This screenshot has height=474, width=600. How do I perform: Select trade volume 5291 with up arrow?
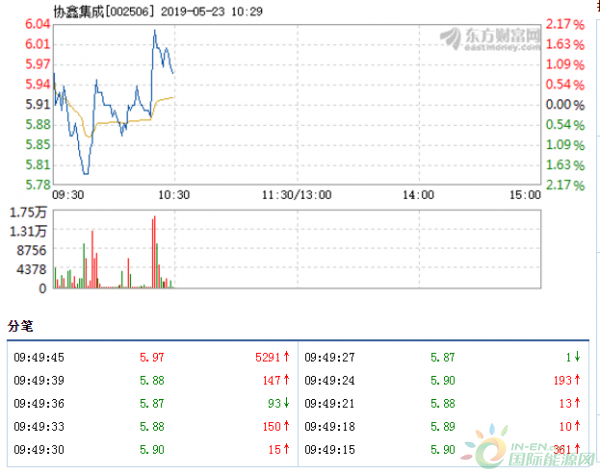tap(272, 358)
